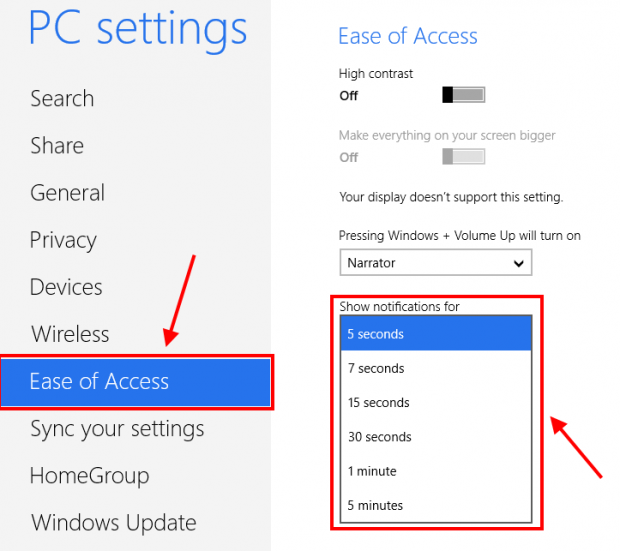Select 30 seconds in dropdown list
The height and width of the screenshot is (551, 620).
click(436, 437)
